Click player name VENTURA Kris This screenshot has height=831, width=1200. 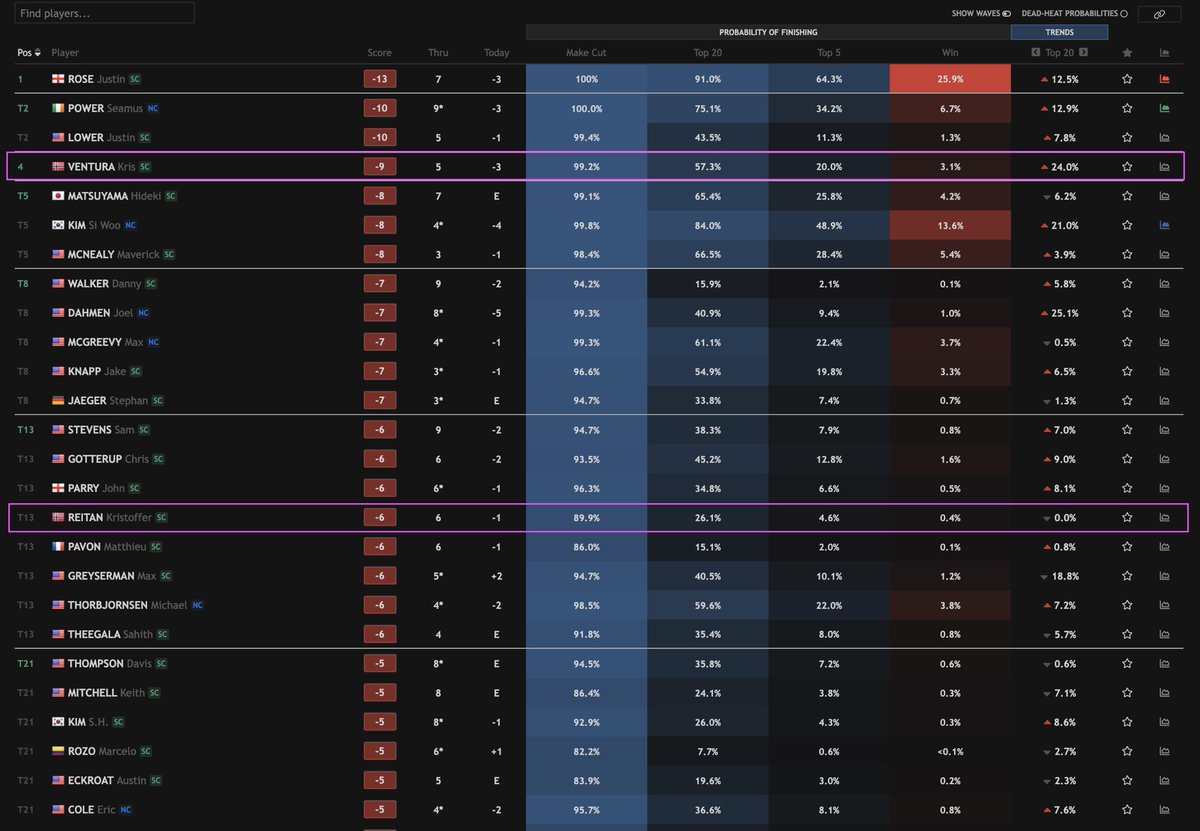[101, 167]
